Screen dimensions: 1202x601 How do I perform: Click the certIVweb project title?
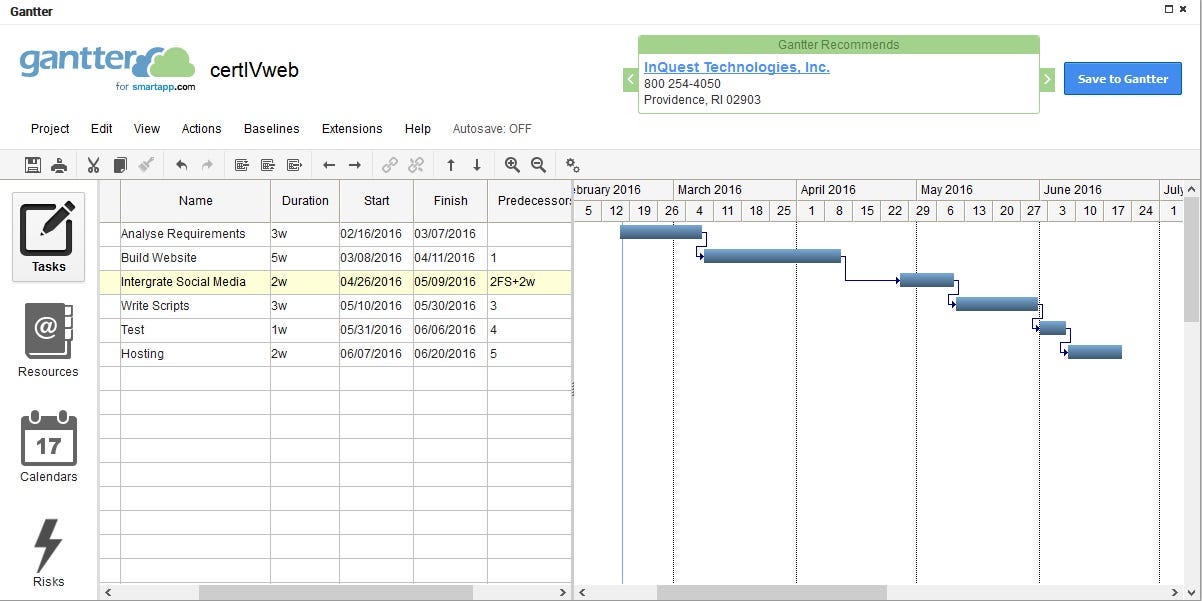[x=254, y=70]
